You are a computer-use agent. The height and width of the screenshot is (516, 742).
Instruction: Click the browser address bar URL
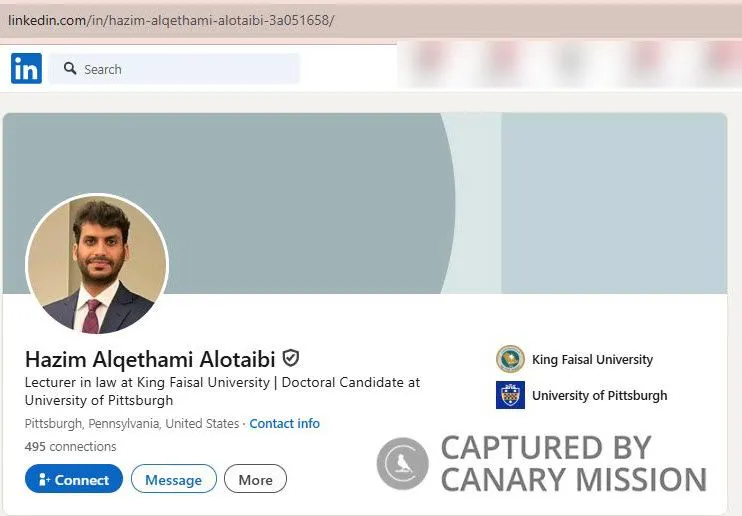point(171,20)
